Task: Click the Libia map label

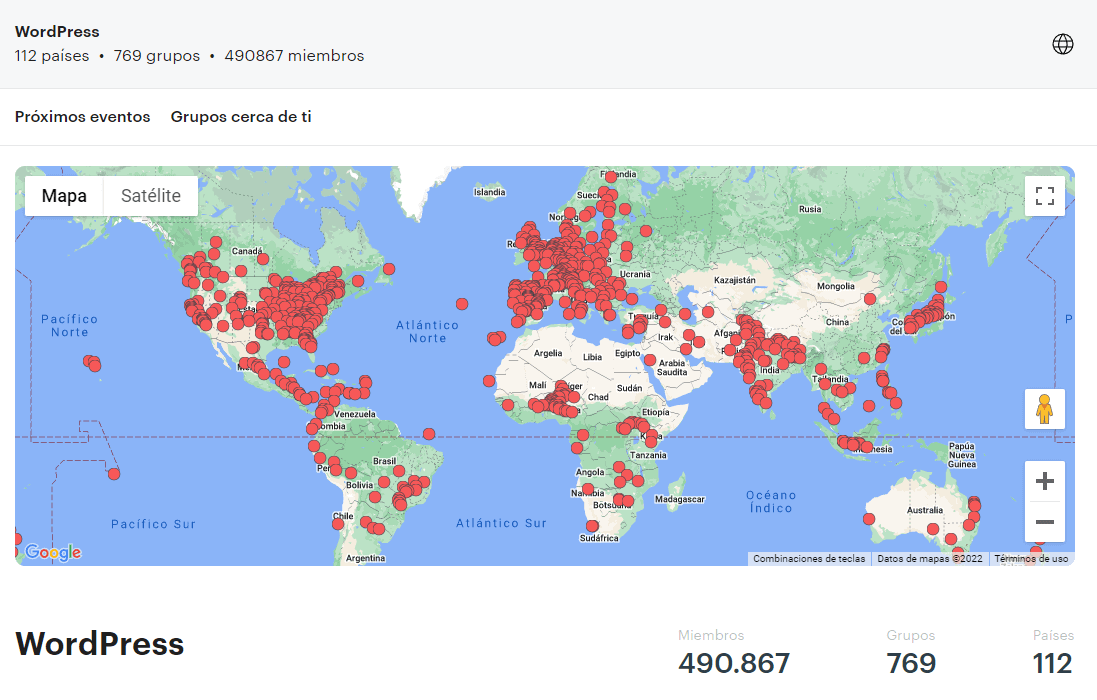Action: click(593, 357)
